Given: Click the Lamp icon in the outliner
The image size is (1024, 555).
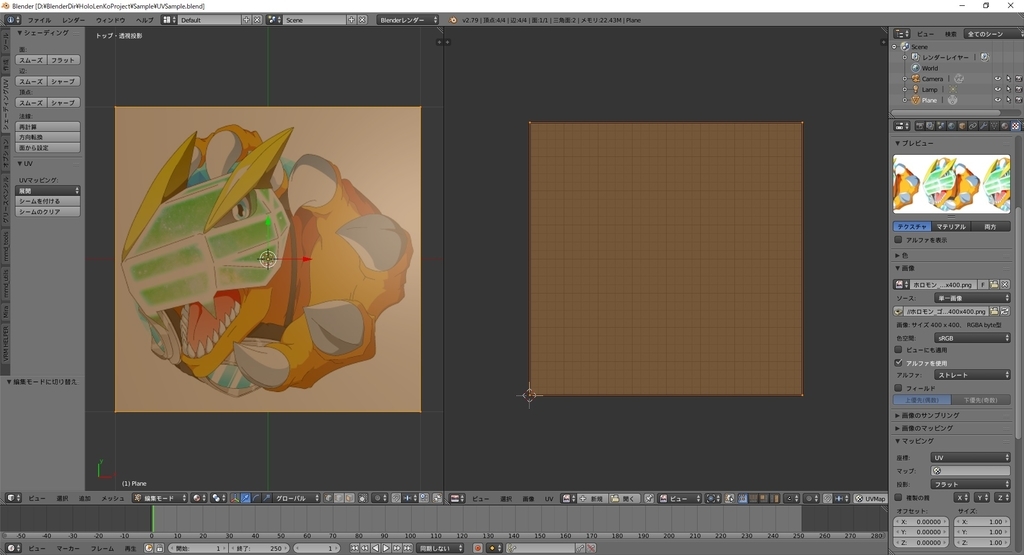Looking at the screenshot, I should pyautogui.click(x=916, y=89).
